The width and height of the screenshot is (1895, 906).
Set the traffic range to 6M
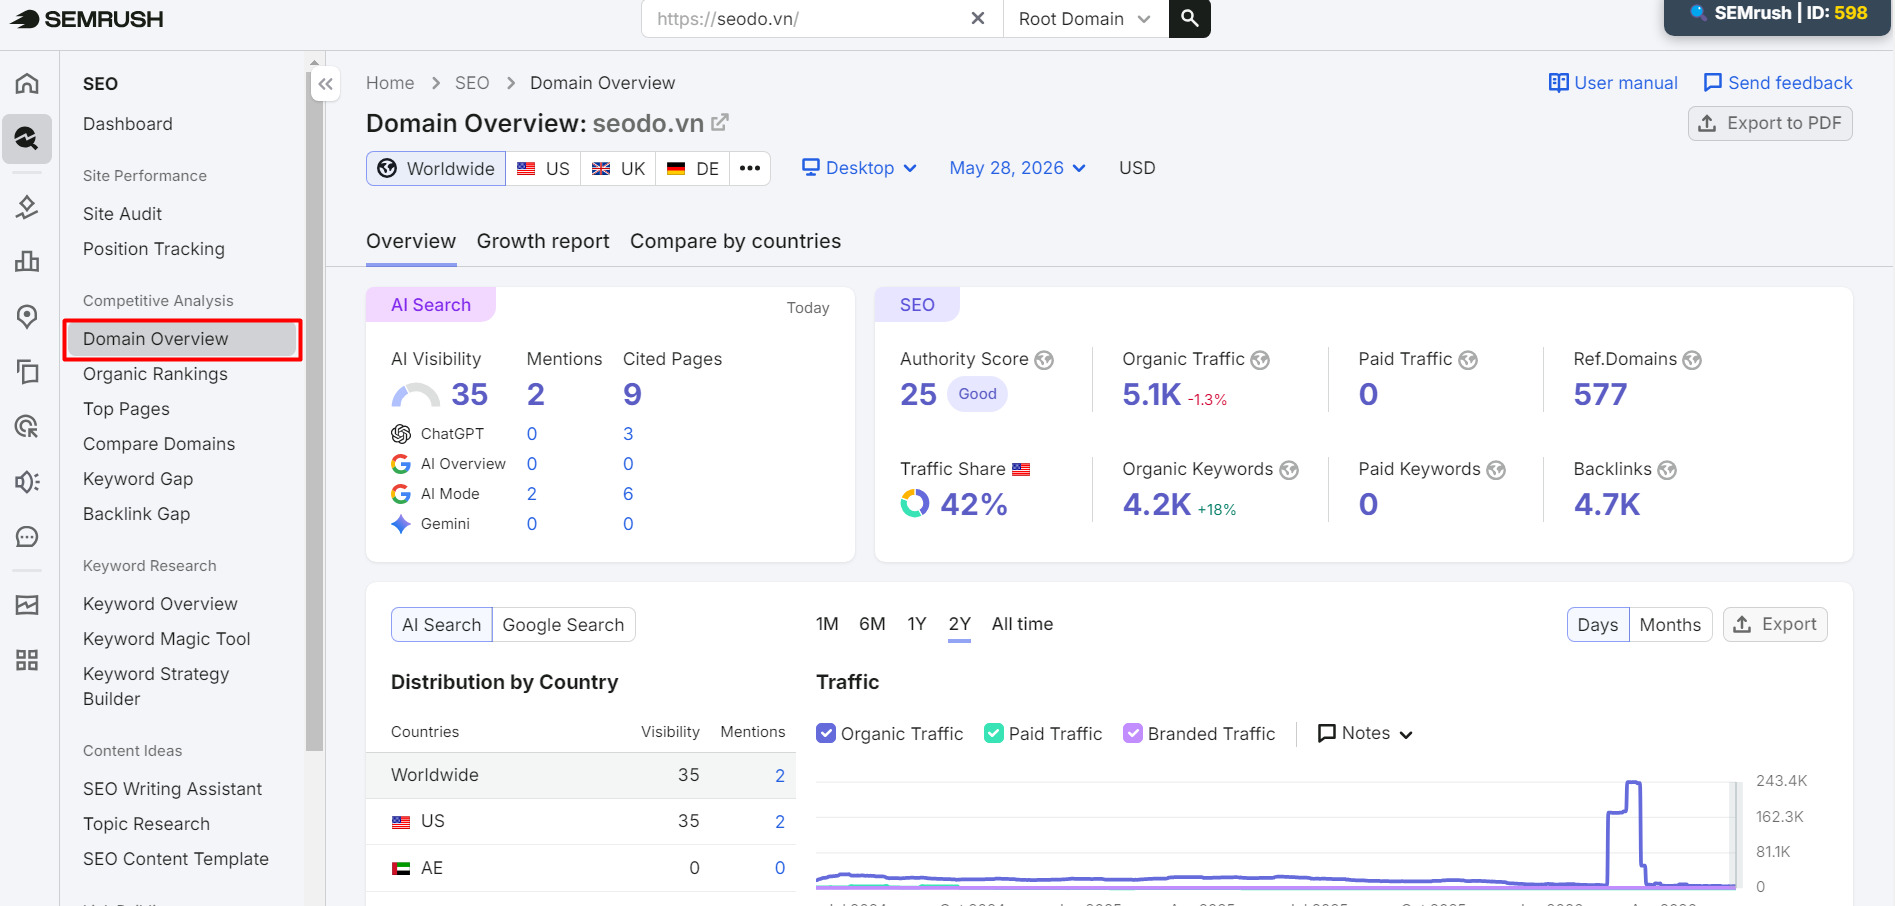(872, 624)
